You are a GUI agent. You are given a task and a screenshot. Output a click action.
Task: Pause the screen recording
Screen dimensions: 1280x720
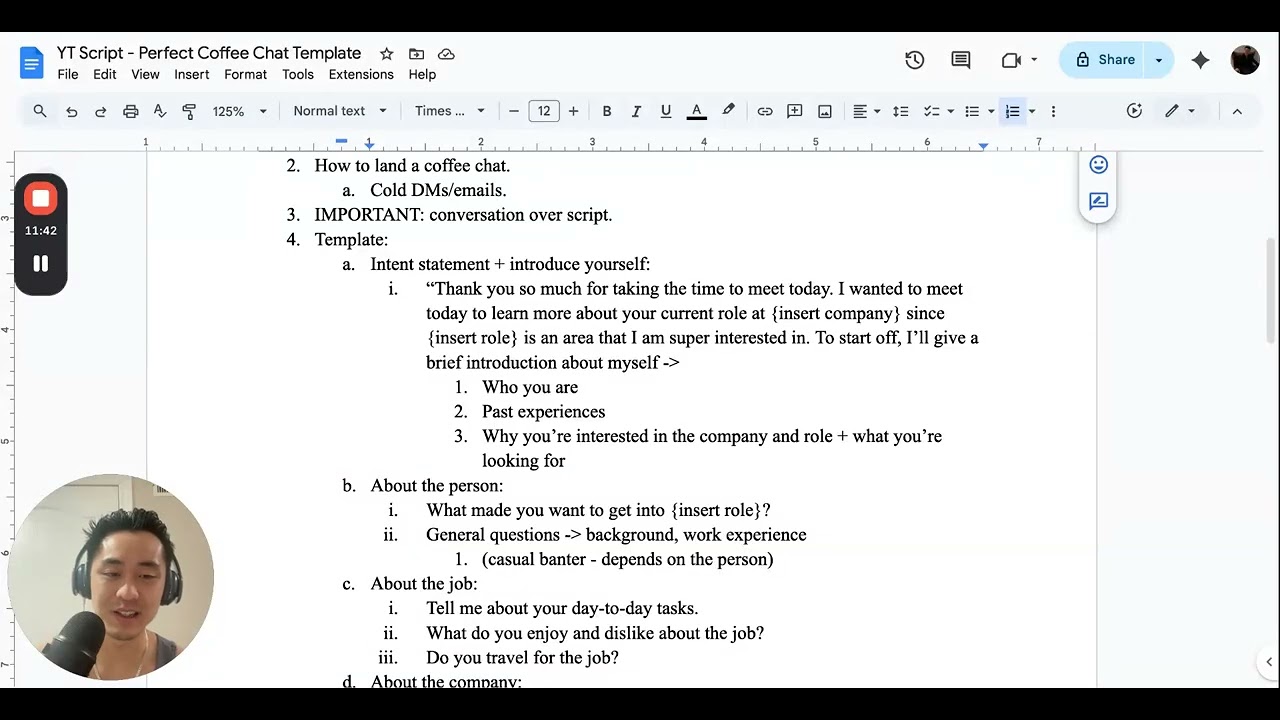click(40, 264)
